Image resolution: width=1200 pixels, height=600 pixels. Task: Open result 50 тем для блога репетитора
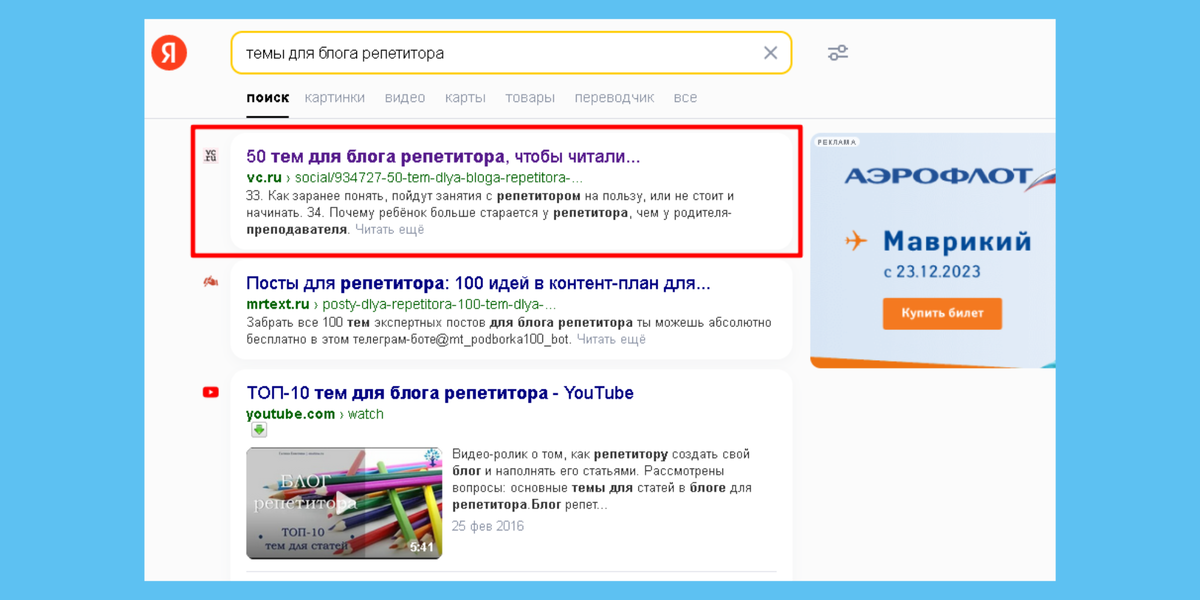(x=443, y=157)
